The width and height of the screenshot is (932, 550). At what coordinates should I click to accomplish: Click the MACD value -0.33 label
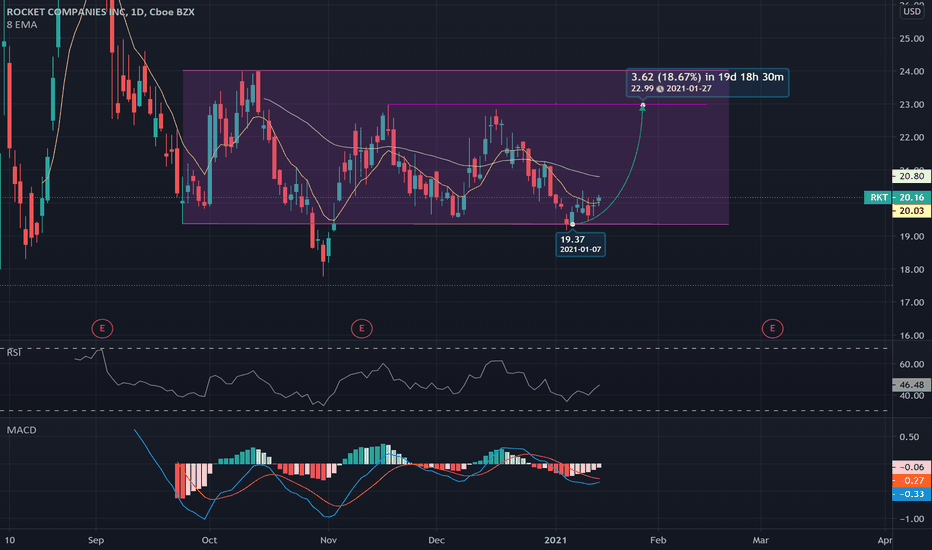[912, 494]
